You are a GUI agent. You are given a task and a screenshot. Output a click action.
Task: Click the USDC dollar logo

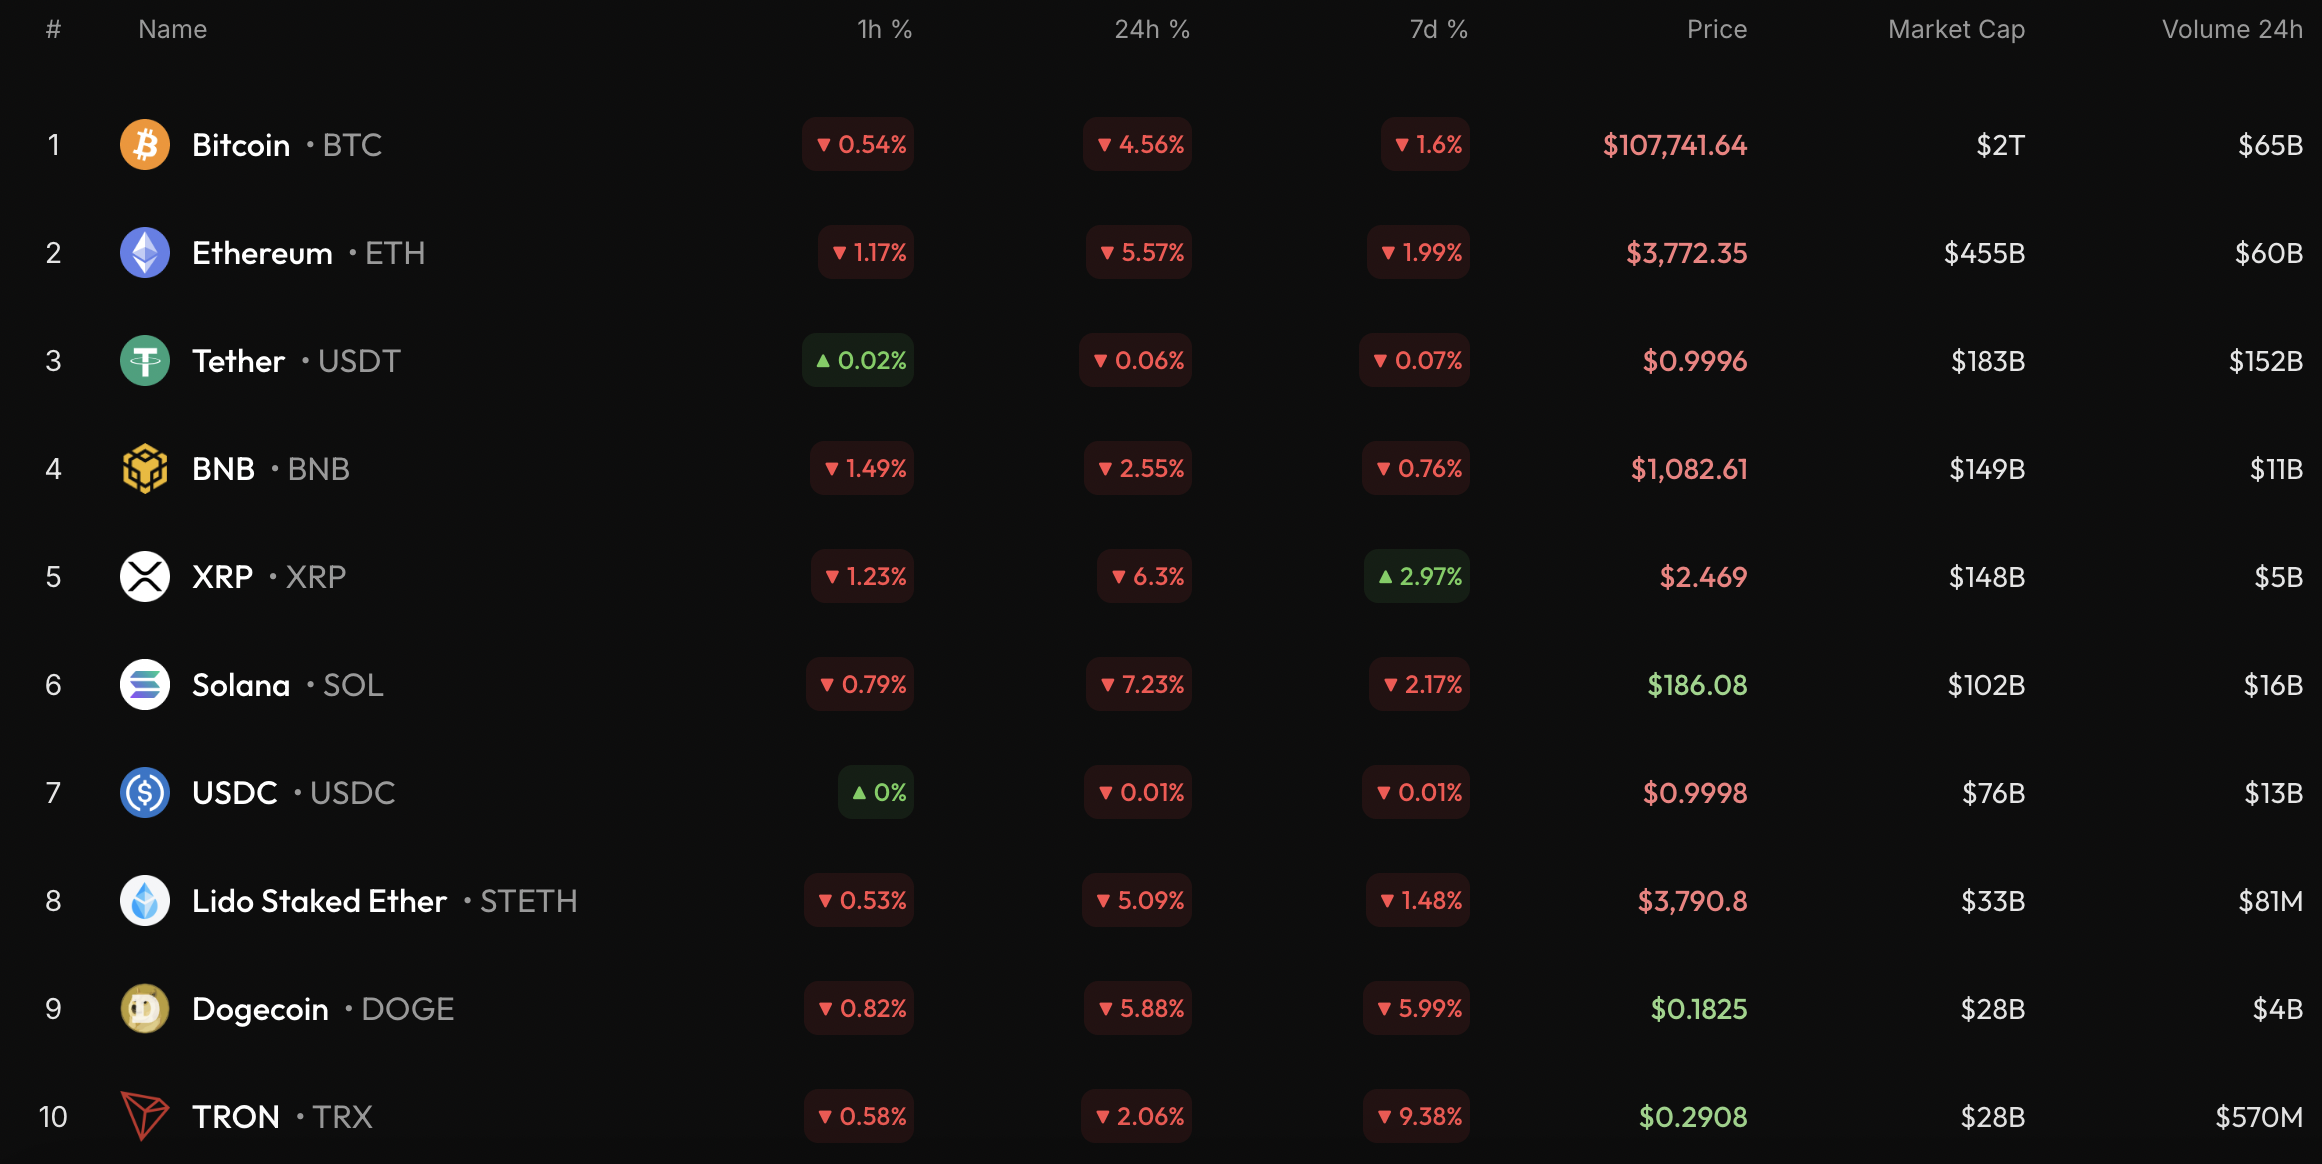(x=145, y=792)
